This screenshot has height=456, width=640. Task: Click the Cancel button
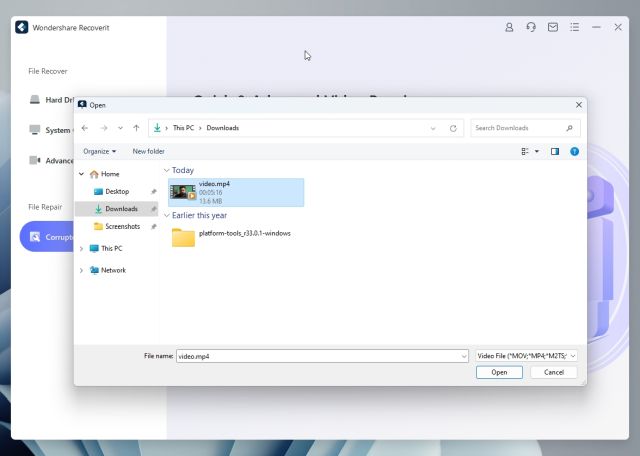point(554,372)
